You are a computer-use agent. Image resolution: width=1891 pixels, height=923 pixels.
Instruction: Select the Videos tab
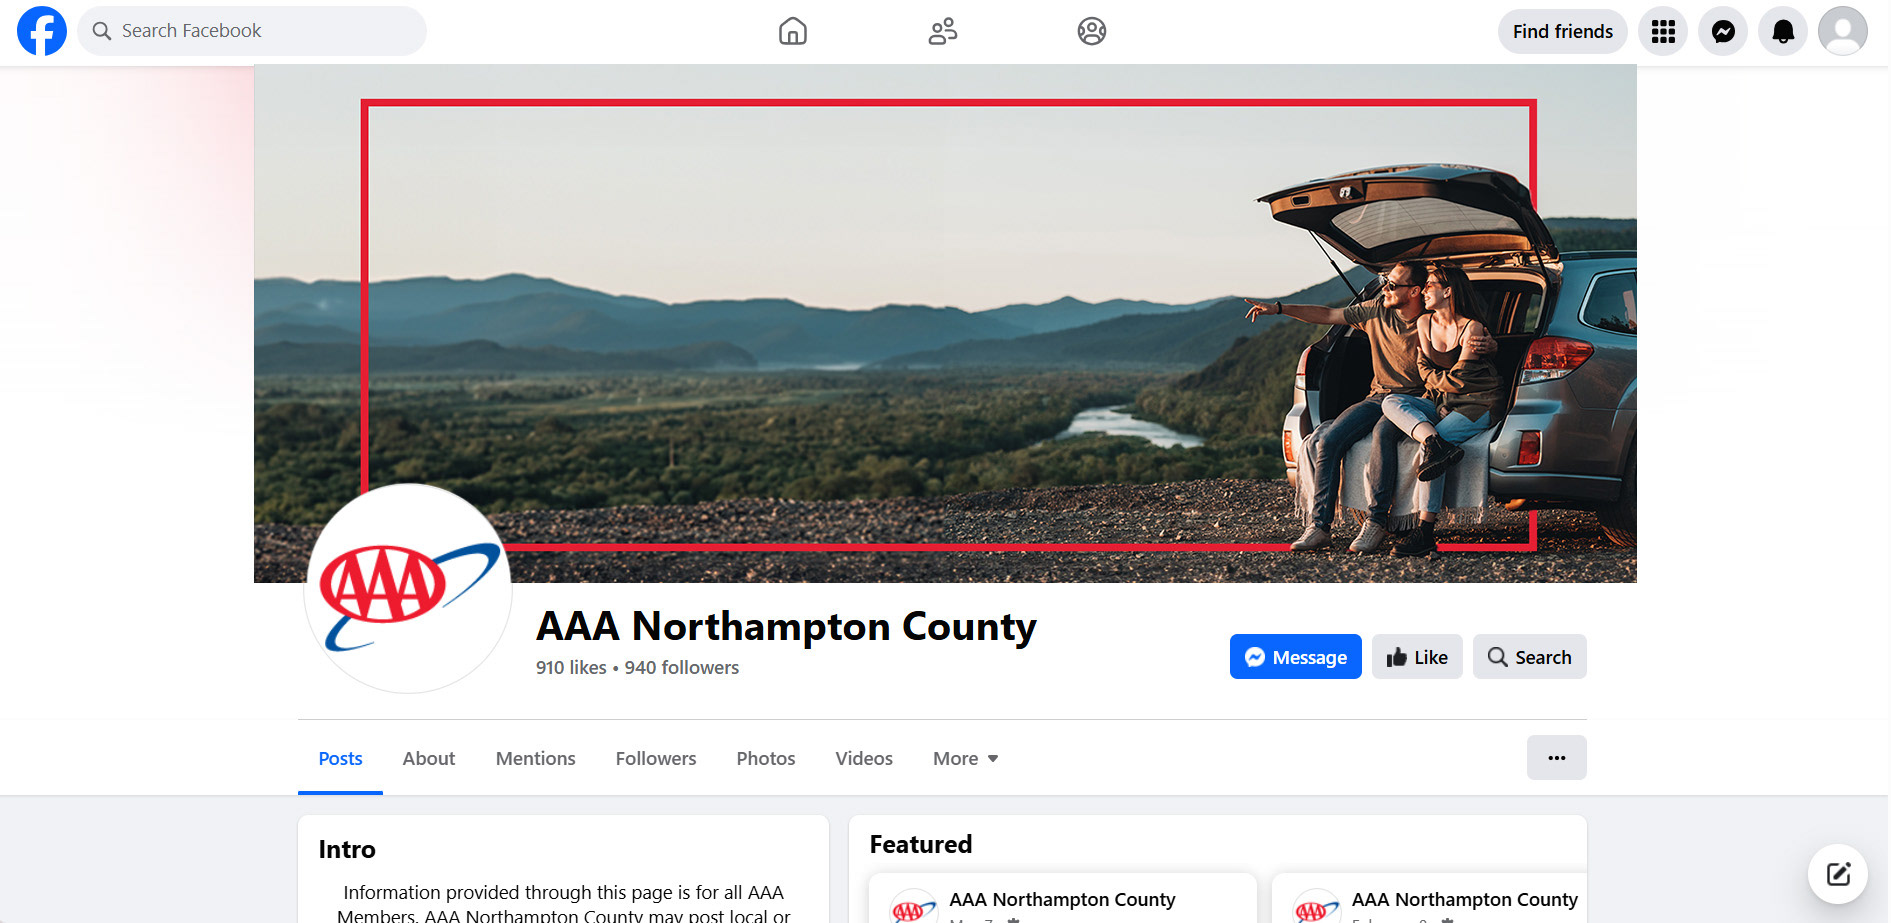tap(864, 758)
